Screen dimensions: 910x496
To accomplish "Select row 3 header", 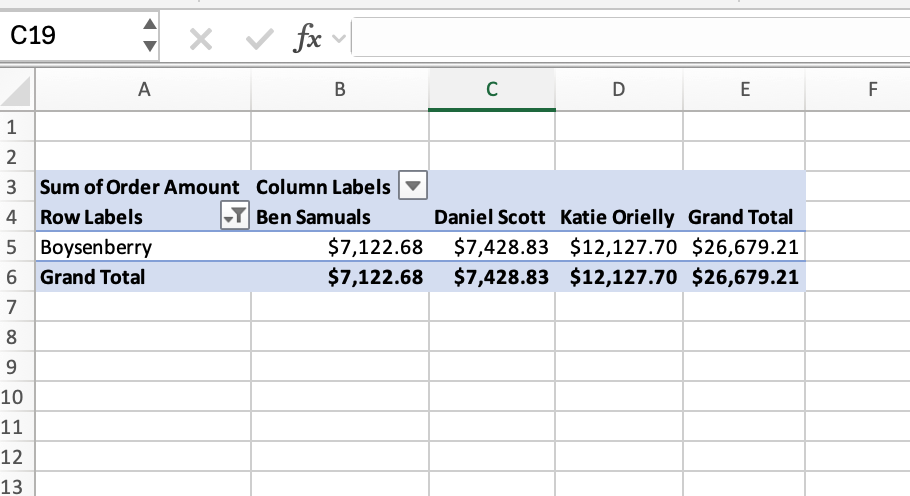I will [x=17, y=187].
